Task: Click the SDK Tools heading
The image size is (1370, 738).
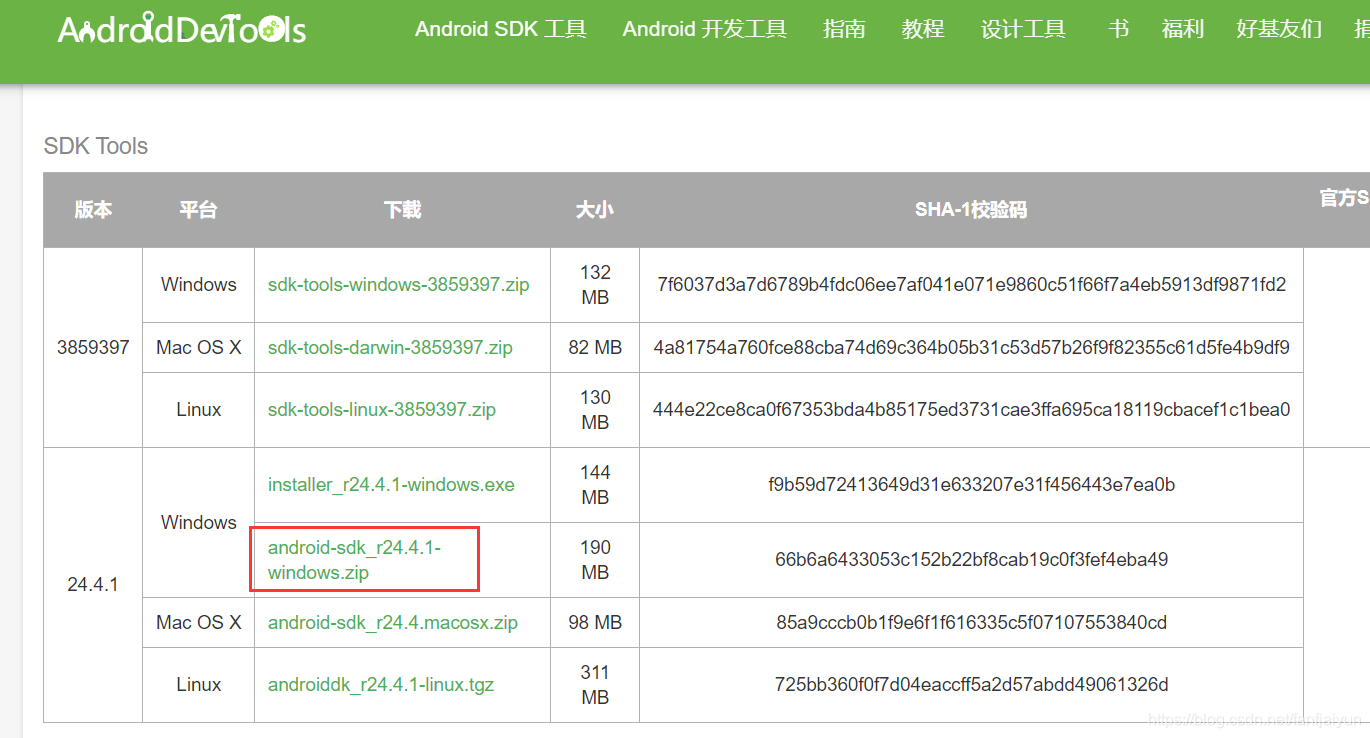Action: [x=96, y=146]
